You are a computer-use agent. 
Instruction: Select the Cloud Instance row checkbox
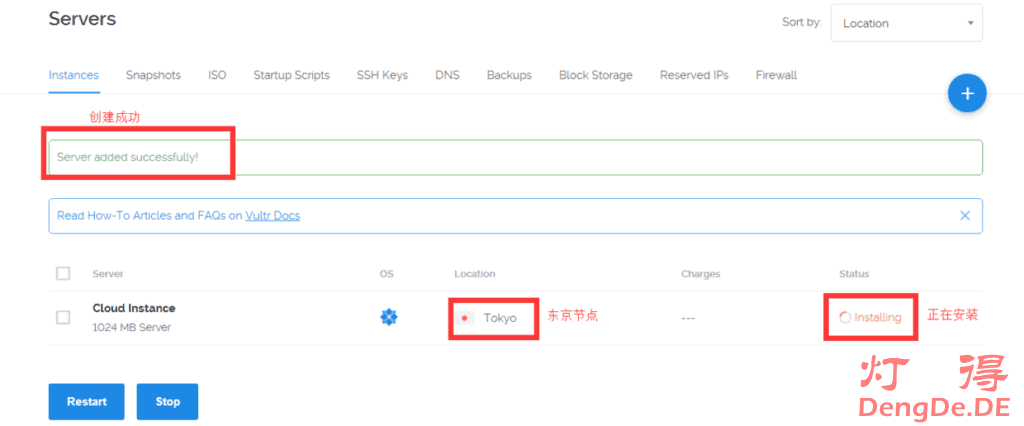coord(63,317)
